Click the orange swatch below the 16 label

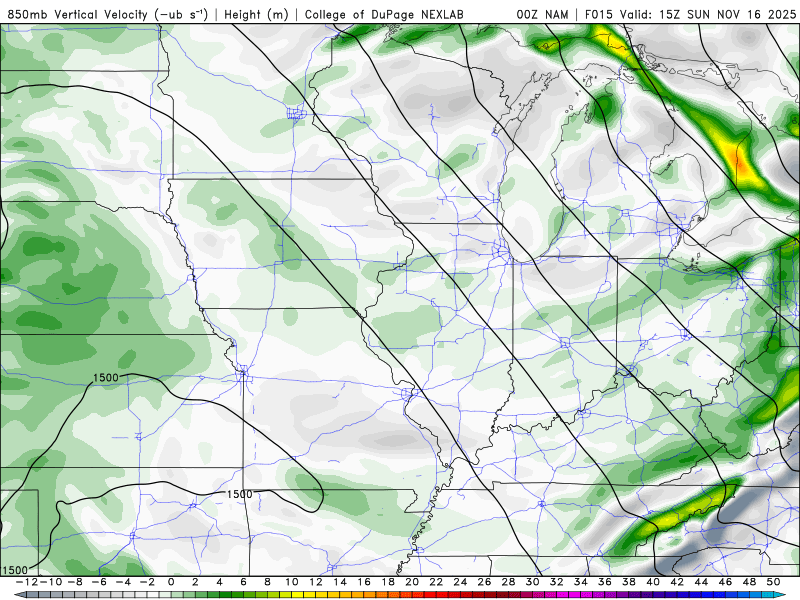tap(370, 595)
